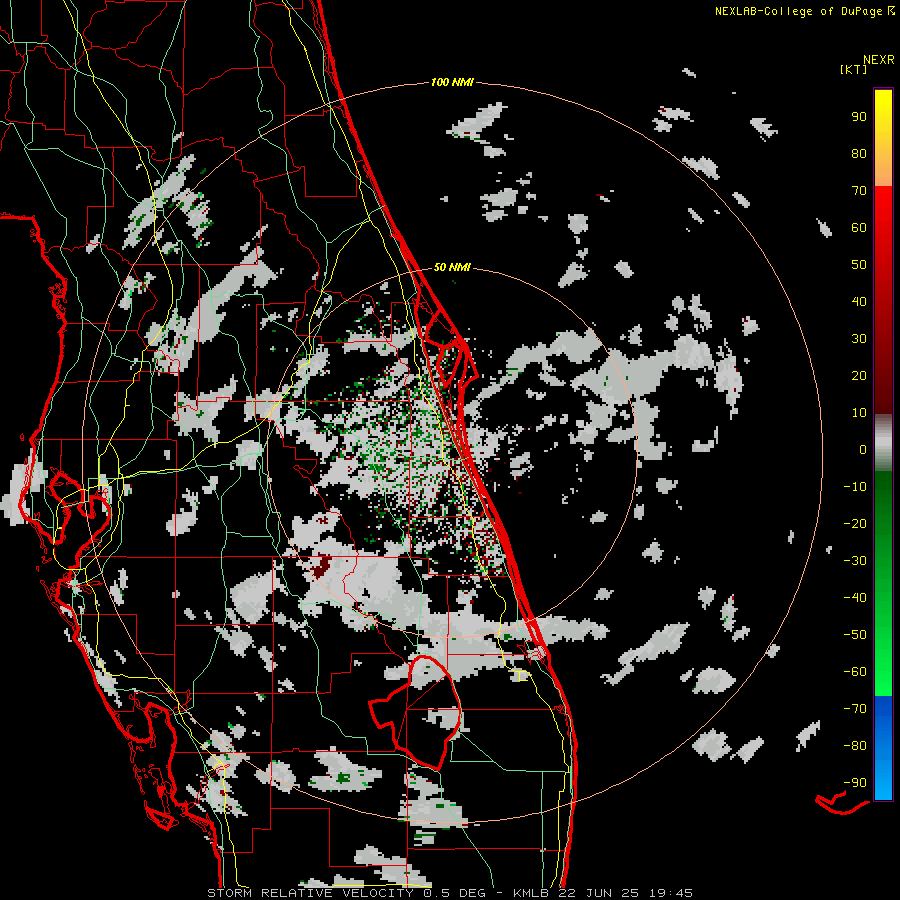This screenshot has width=900, height=900.
Task: Click the -30 value on the velocity scale
Action: click(x=855, y=561)
